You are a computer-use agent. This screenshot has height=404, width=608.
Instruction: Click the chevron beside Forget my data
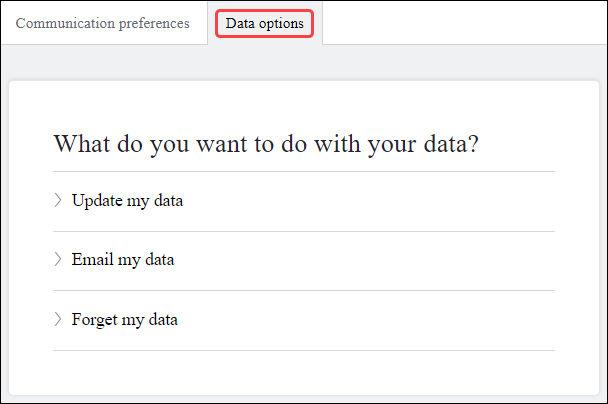(x=58, y=320)
